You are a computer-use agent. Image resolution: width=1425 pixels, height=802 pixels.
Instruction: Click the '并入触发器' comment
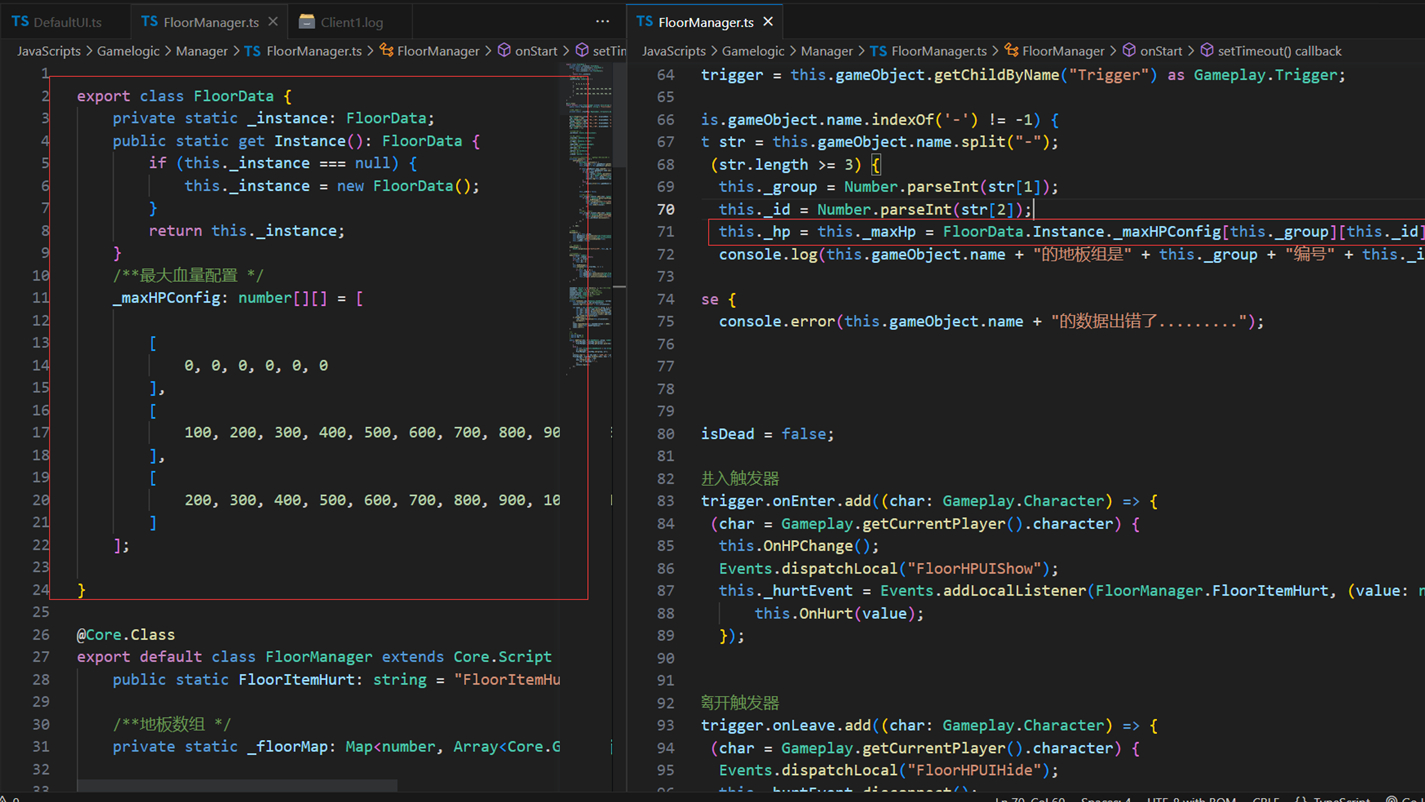[x=740, y=478]
